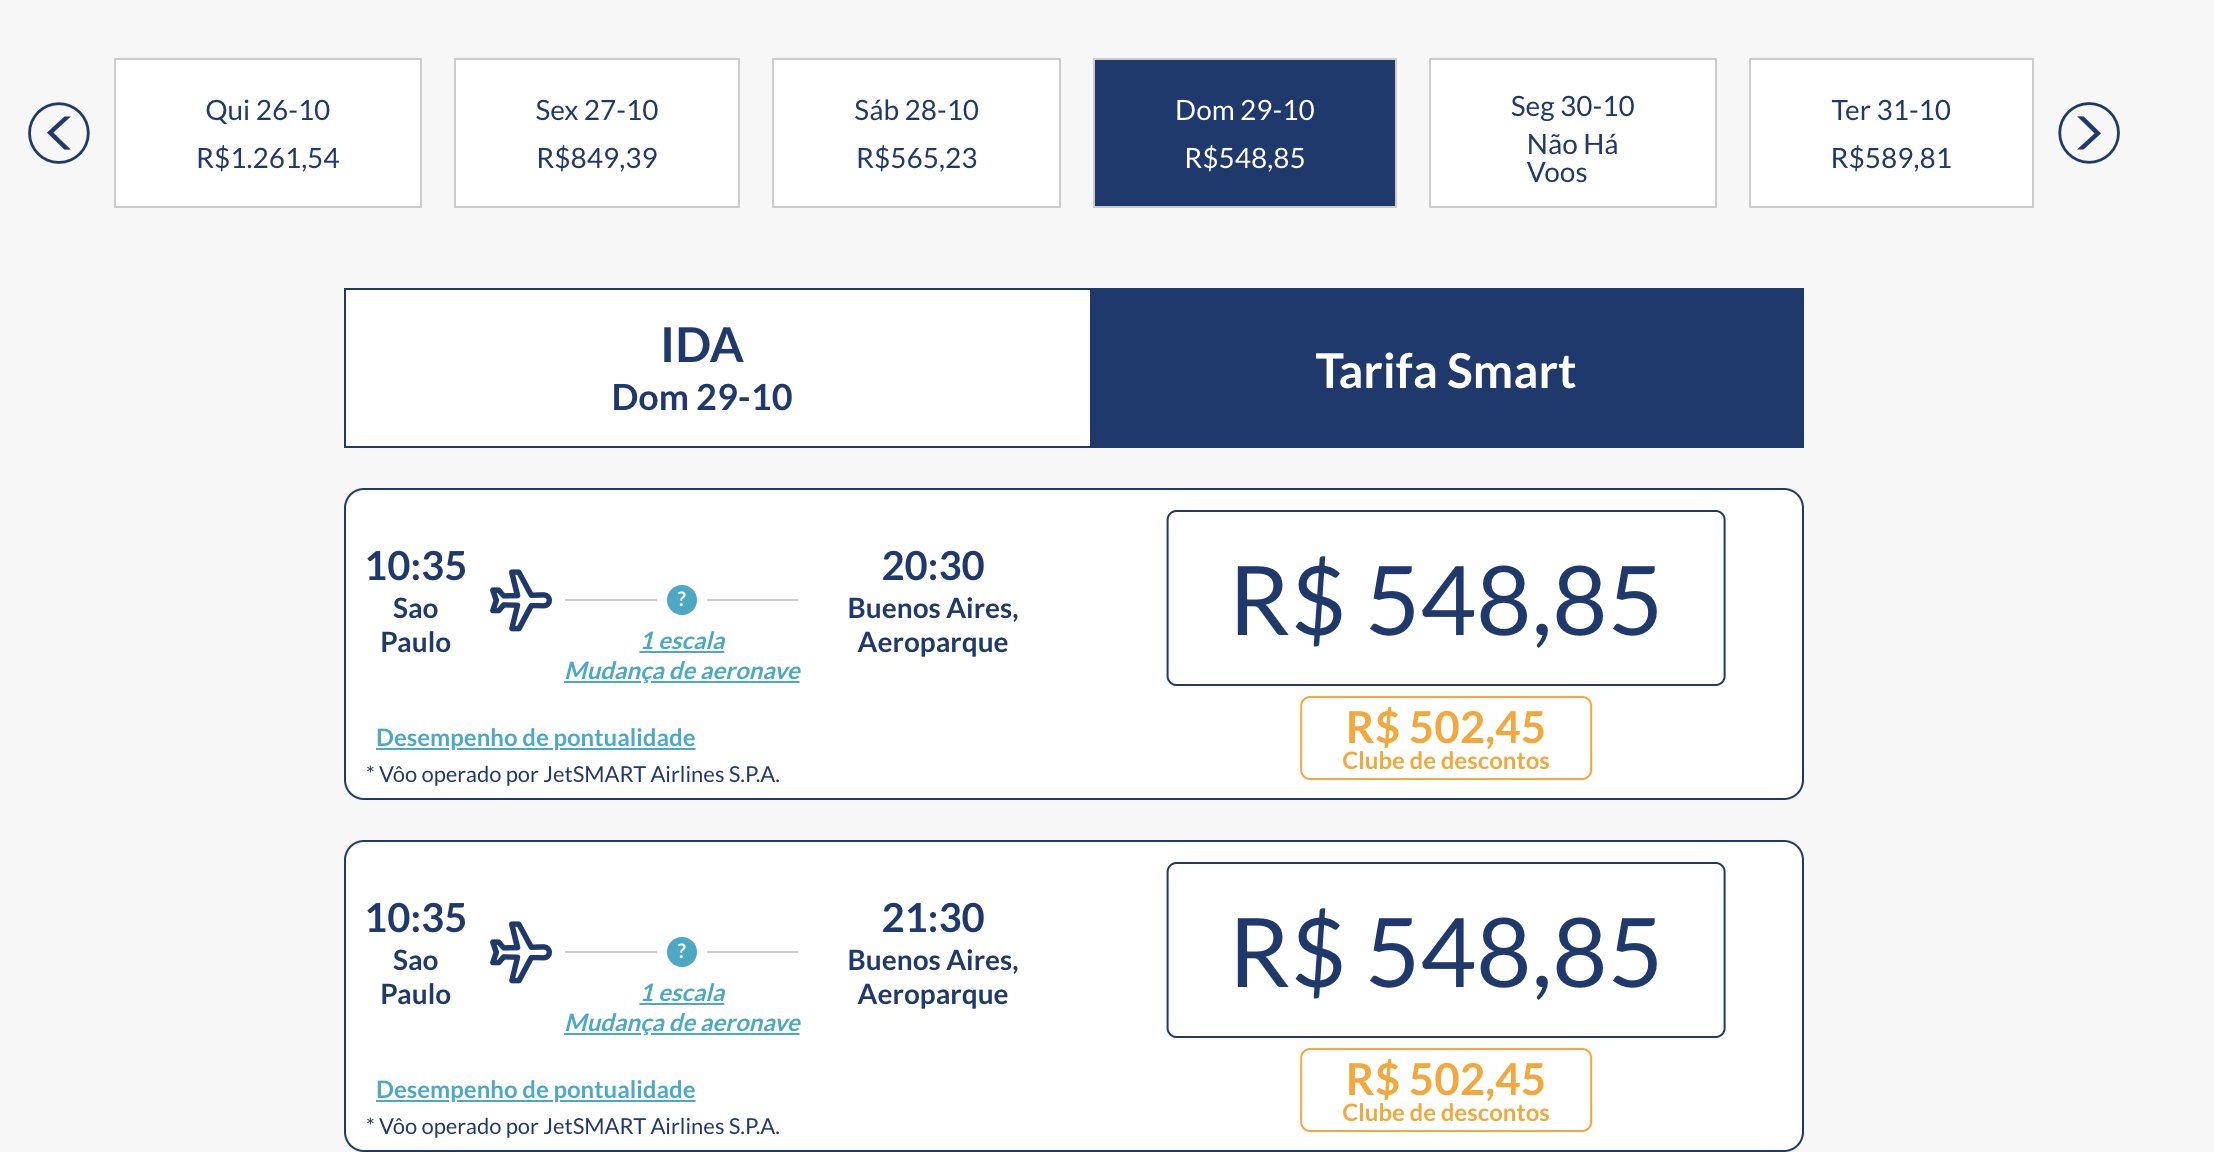Select R$ 548,85 fare for 20:30 arrival
This screenshot has height=1152, width=2214.
click(x=1446, y=598)
